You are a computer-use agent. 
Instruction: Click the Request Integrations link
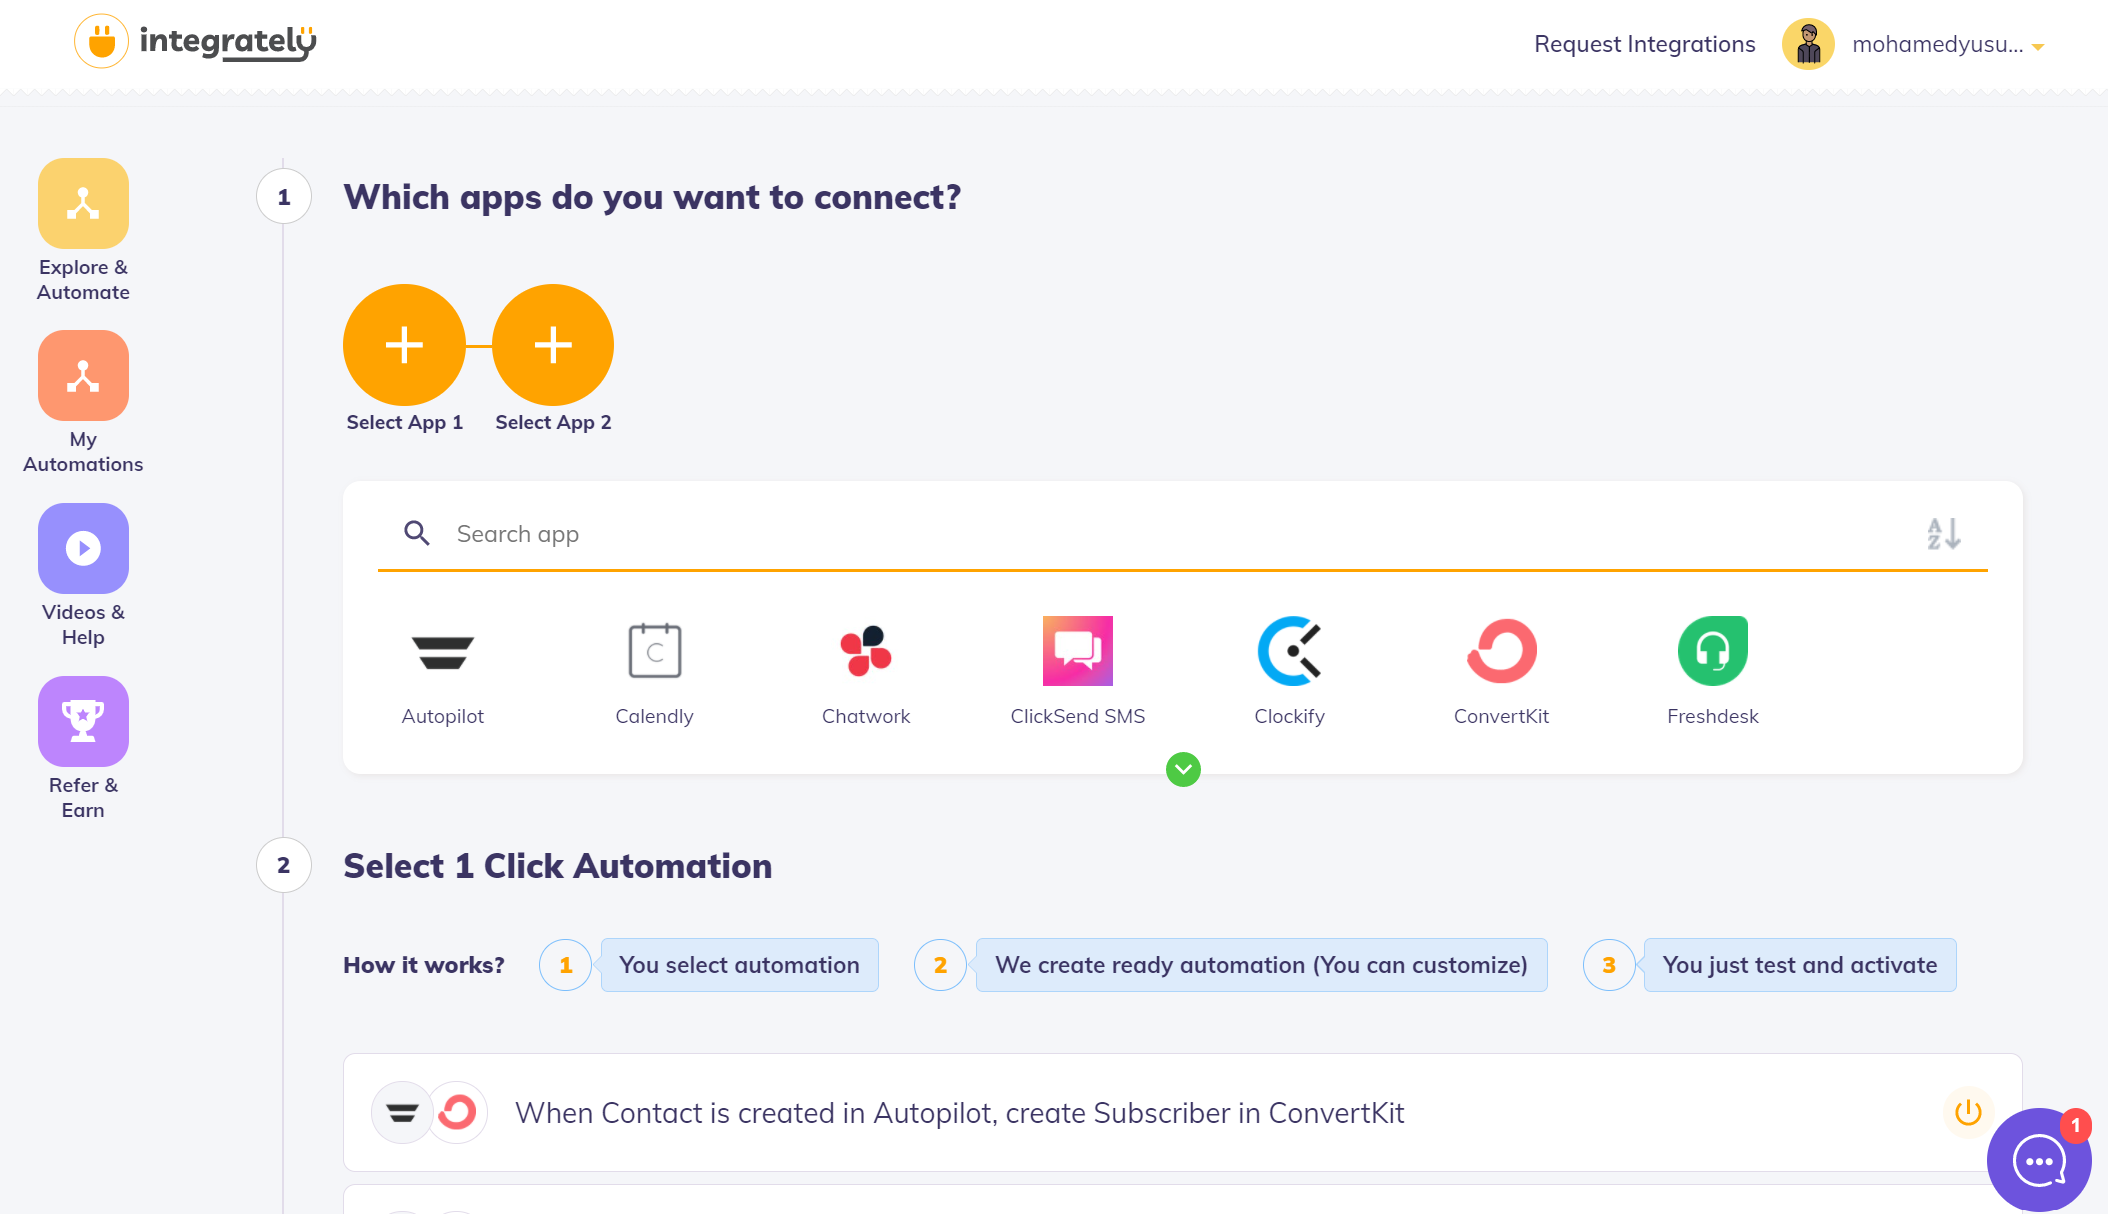coord(1644,44)
